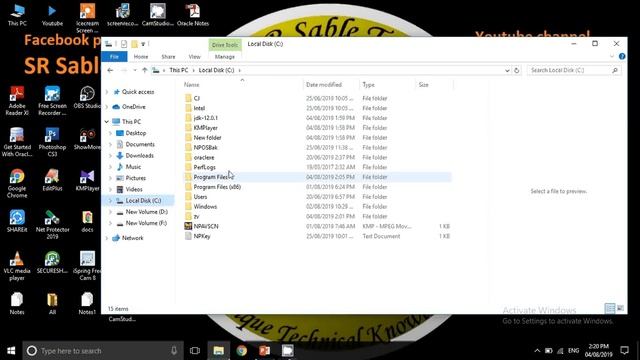Launch VLC media player desktop icon
Image resolution: width=640 pixels, height=360 pixels.
(17, 266)
